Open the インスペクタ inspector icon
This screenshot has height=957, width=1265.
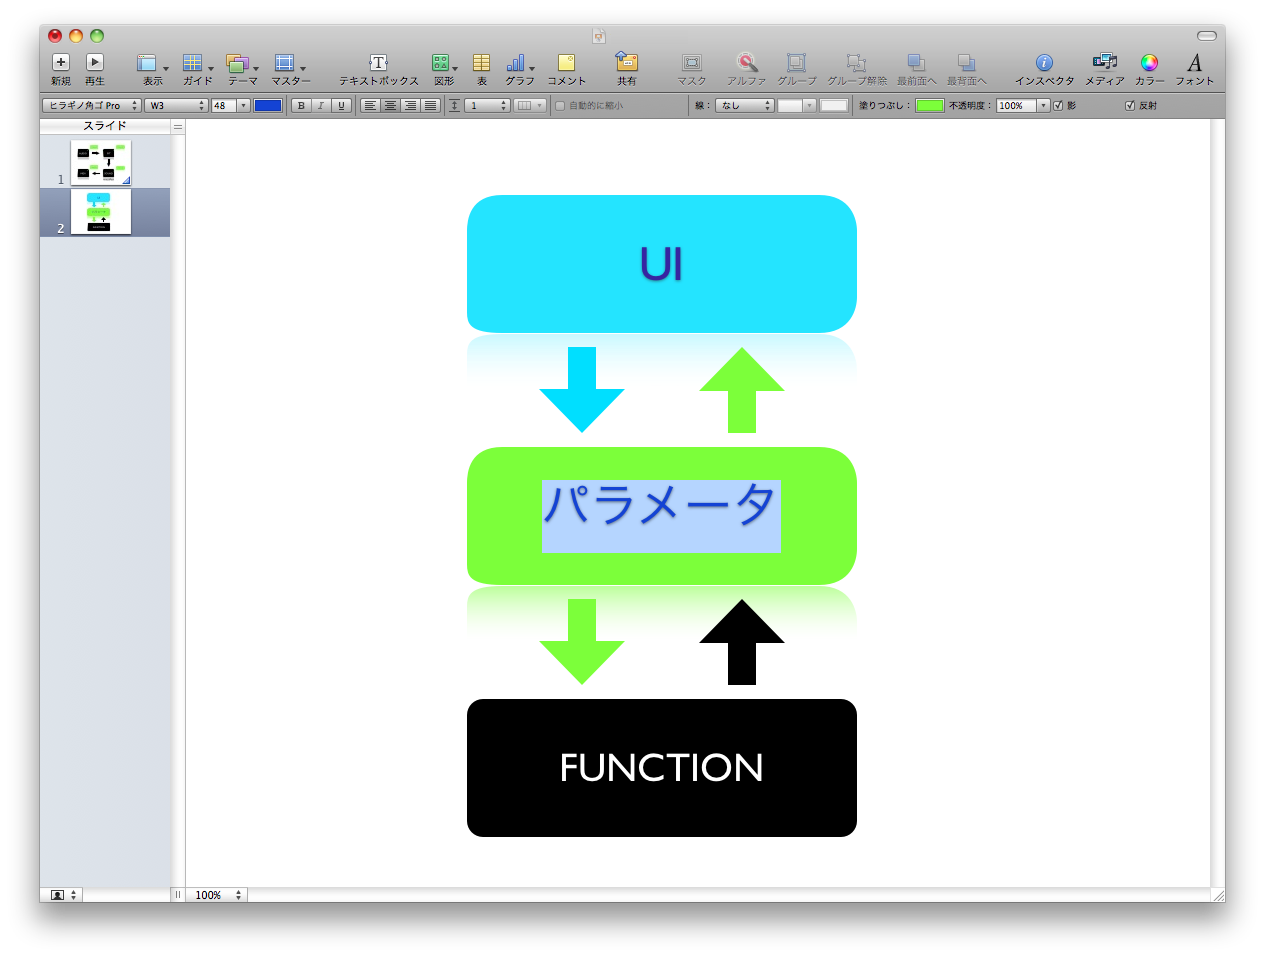pos(1044,63)
